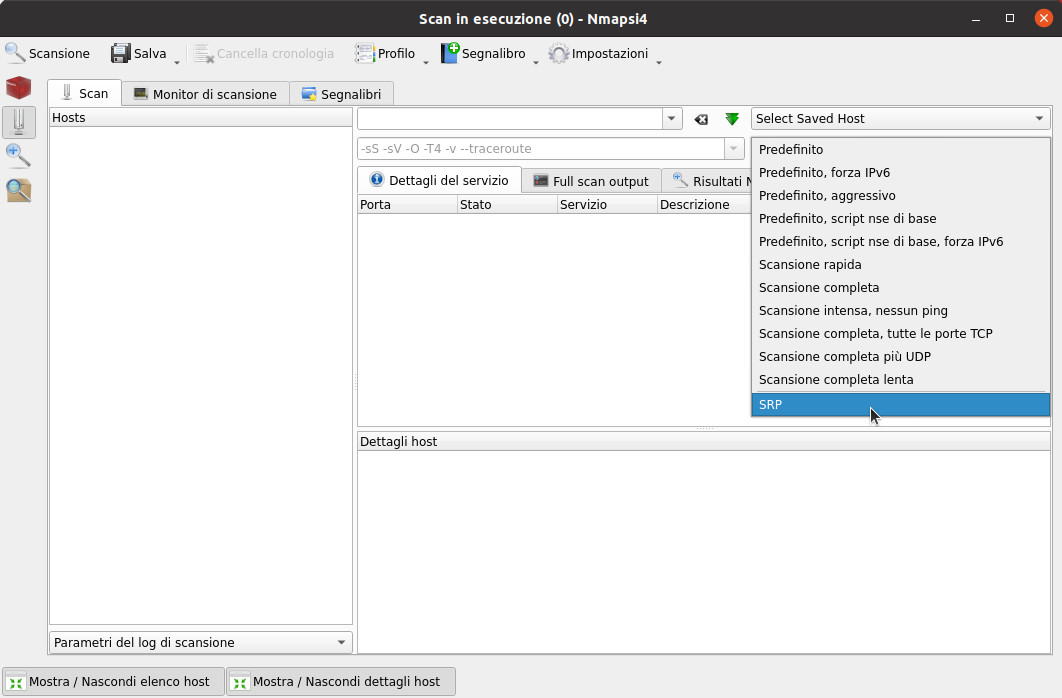Close the Nmapsi4 window
1062x698 pixels.
(1044, 18)
